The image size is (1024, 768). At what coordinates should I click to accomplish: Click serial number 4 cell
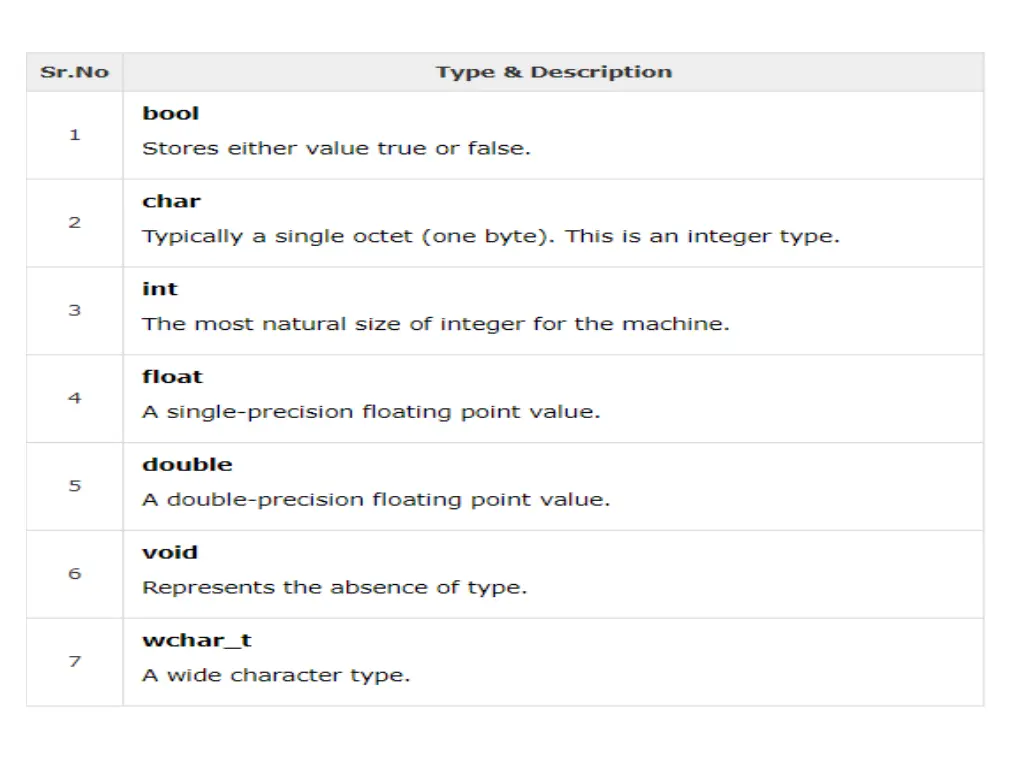click(x=74, y=398)
